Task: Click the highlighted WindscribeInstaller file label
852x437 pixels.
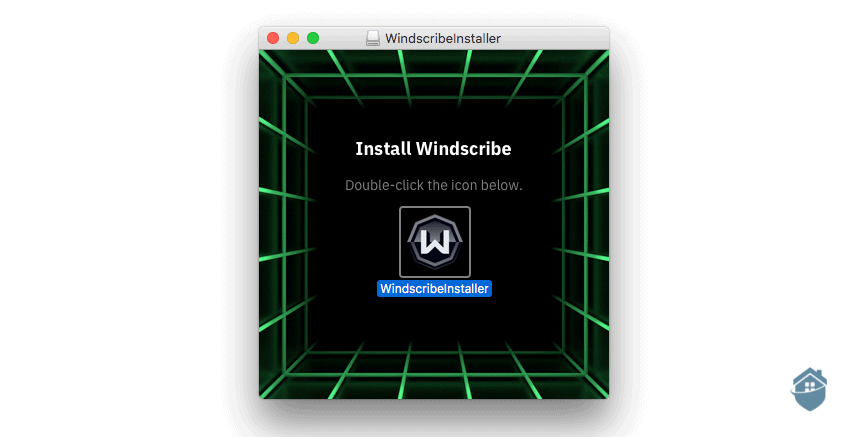Action: [x=434, y=289]
